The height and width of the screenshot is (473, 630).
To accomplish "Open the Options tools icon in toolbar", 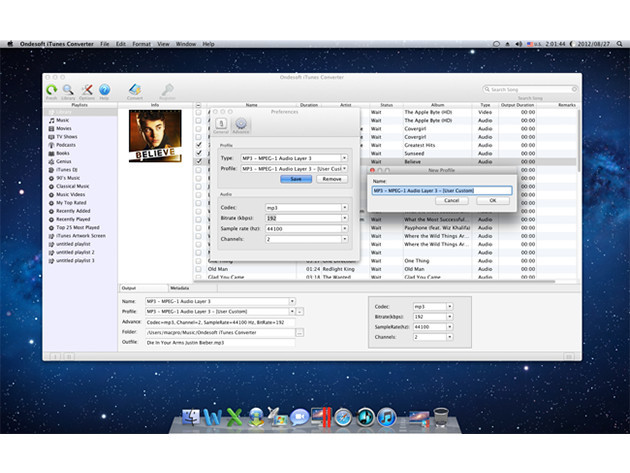I will (87, 90).
